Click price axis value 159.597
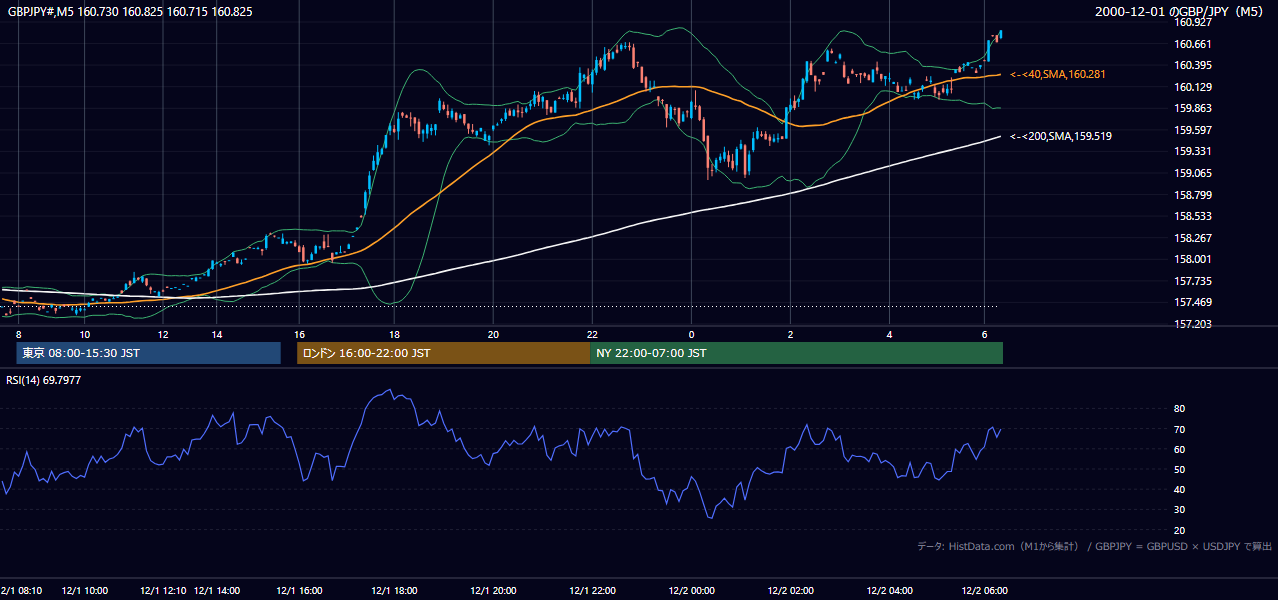The height and width of the screenshot is (600, 1278). pyautogui.click(x=1194, y=130)
